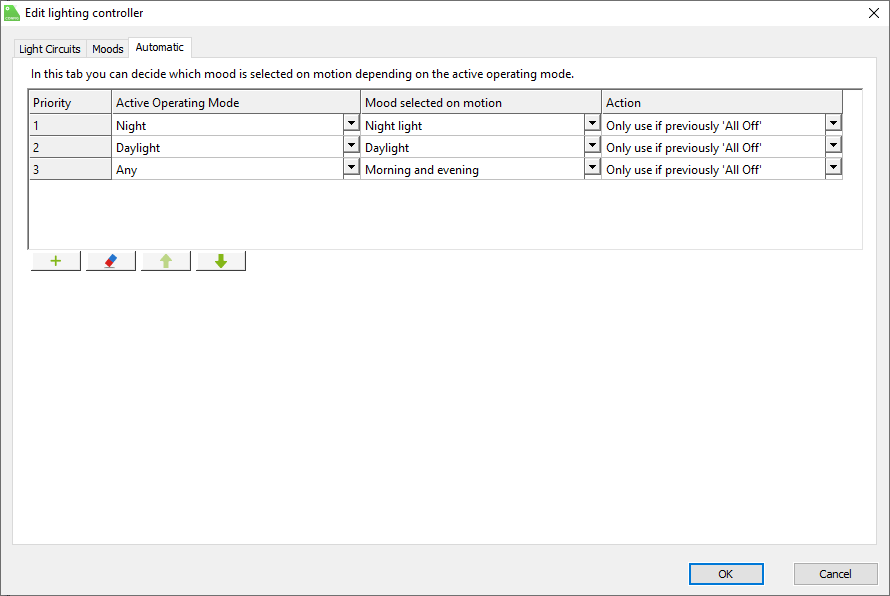Open Action dropdown in priority 1 row

coord(833,124)
